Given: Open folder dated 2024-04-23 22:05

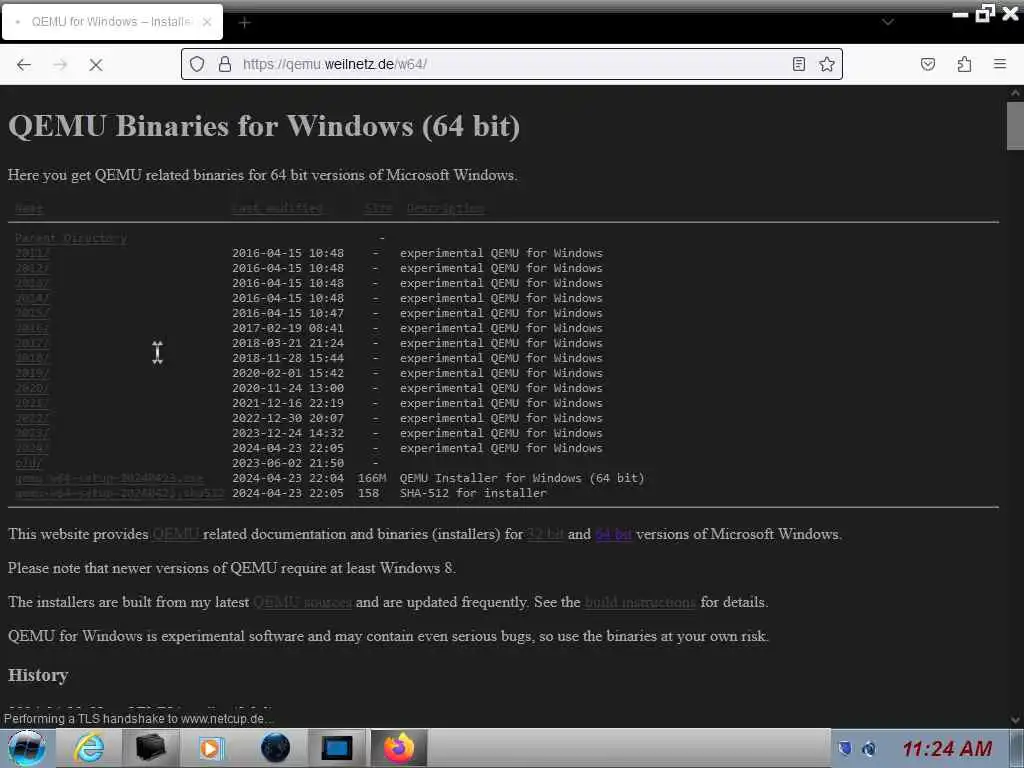Looking at the screenshot, I should click(x=32, y=449).
